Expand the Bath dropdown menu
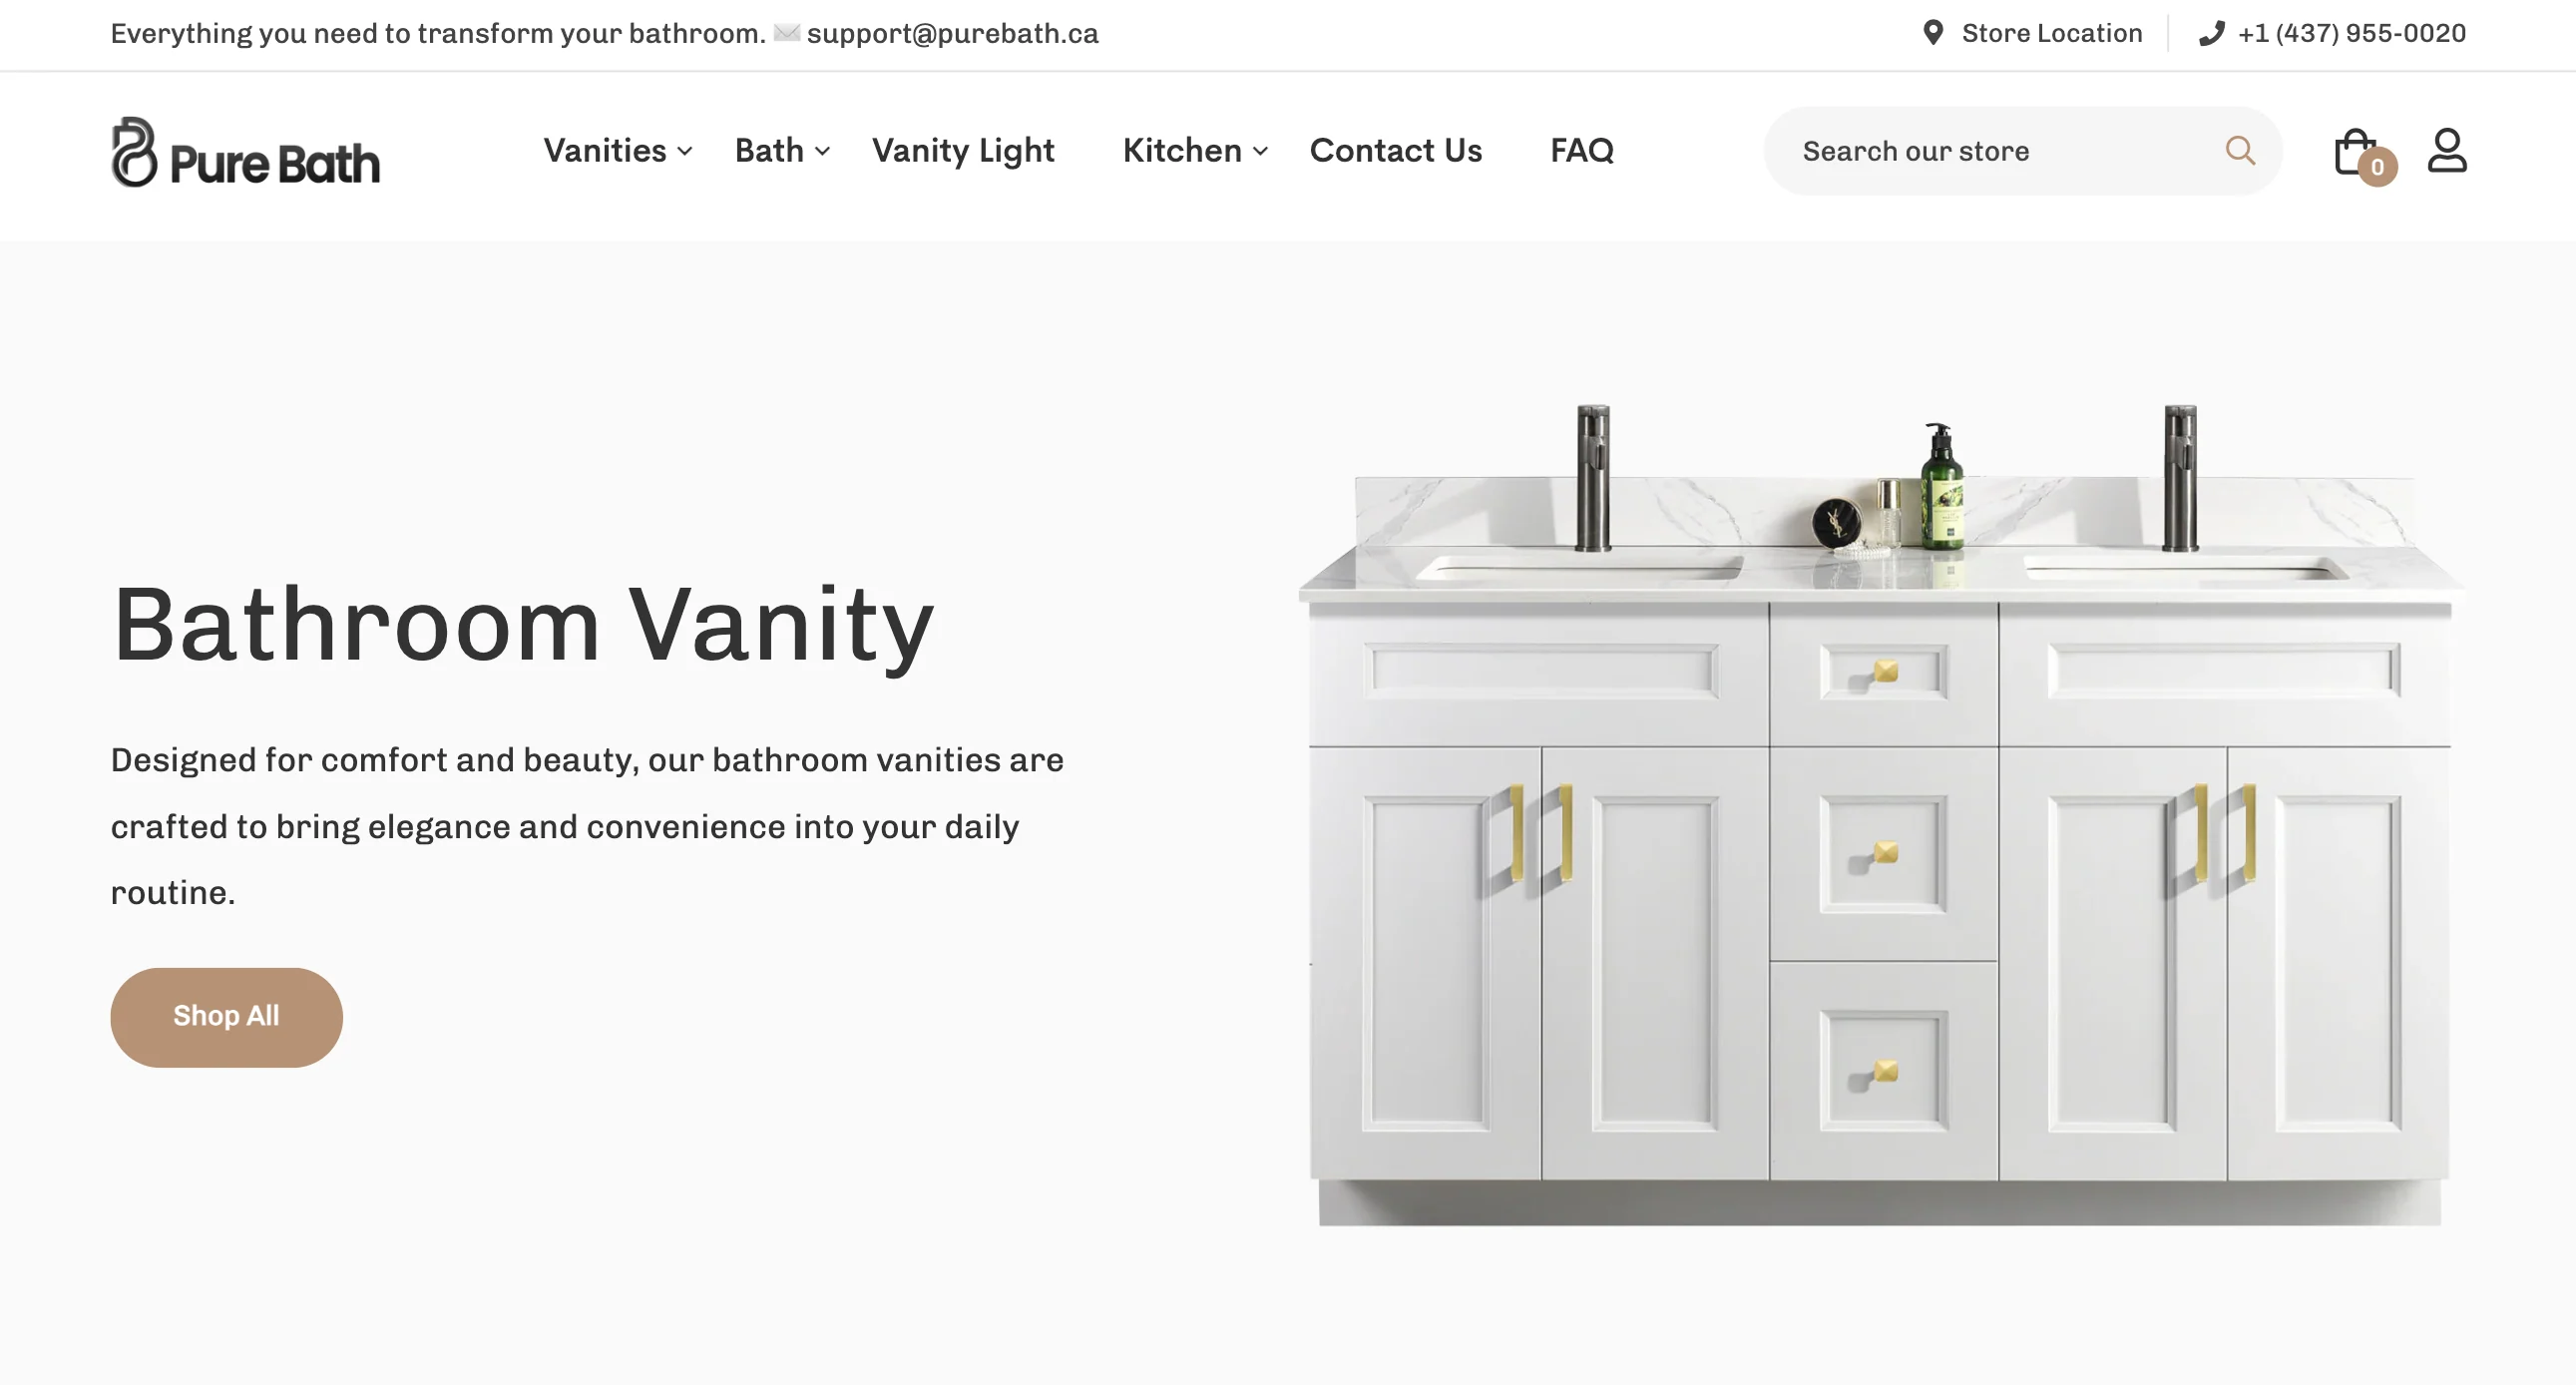The image size is (2576, 1385). coord(782,150)
